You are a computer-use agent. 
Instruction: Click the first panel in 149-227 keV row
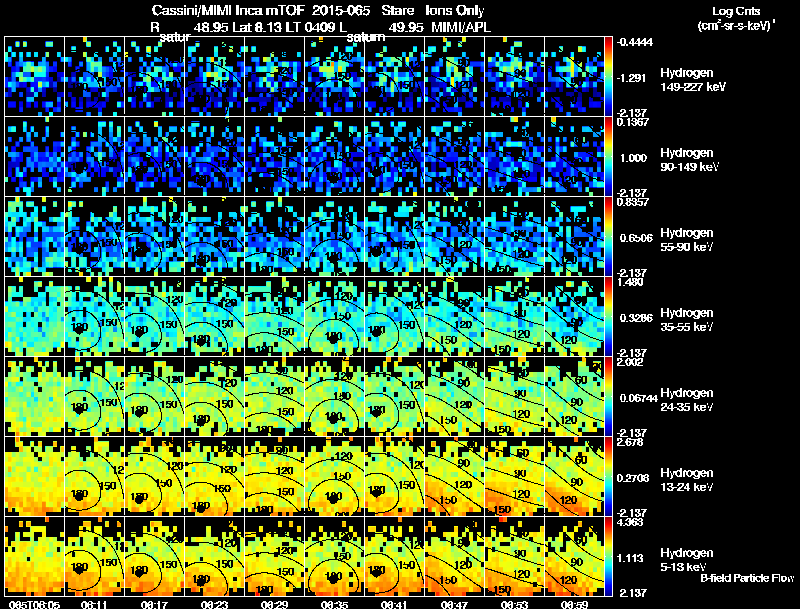coord(35,76)
